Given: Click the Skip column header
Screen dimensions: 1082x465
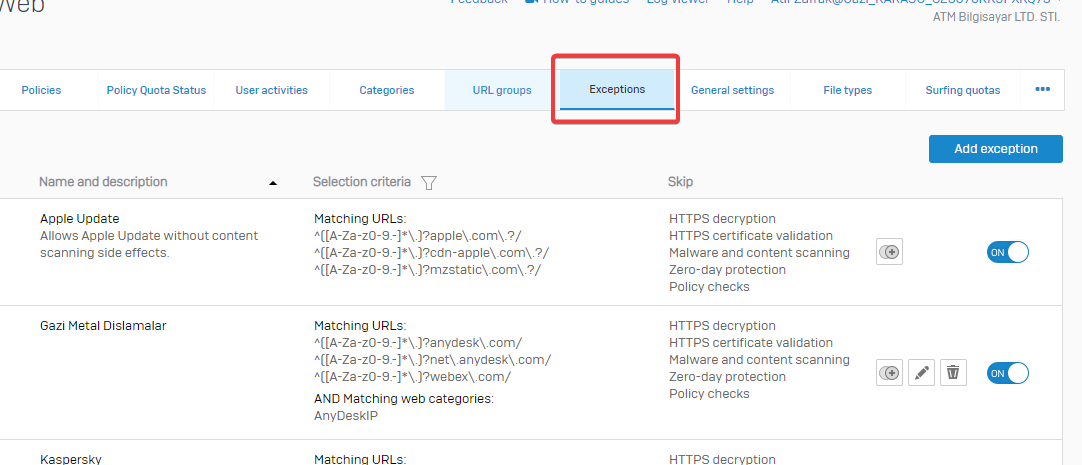Looking at the screenshot, I should pos(680,182).
